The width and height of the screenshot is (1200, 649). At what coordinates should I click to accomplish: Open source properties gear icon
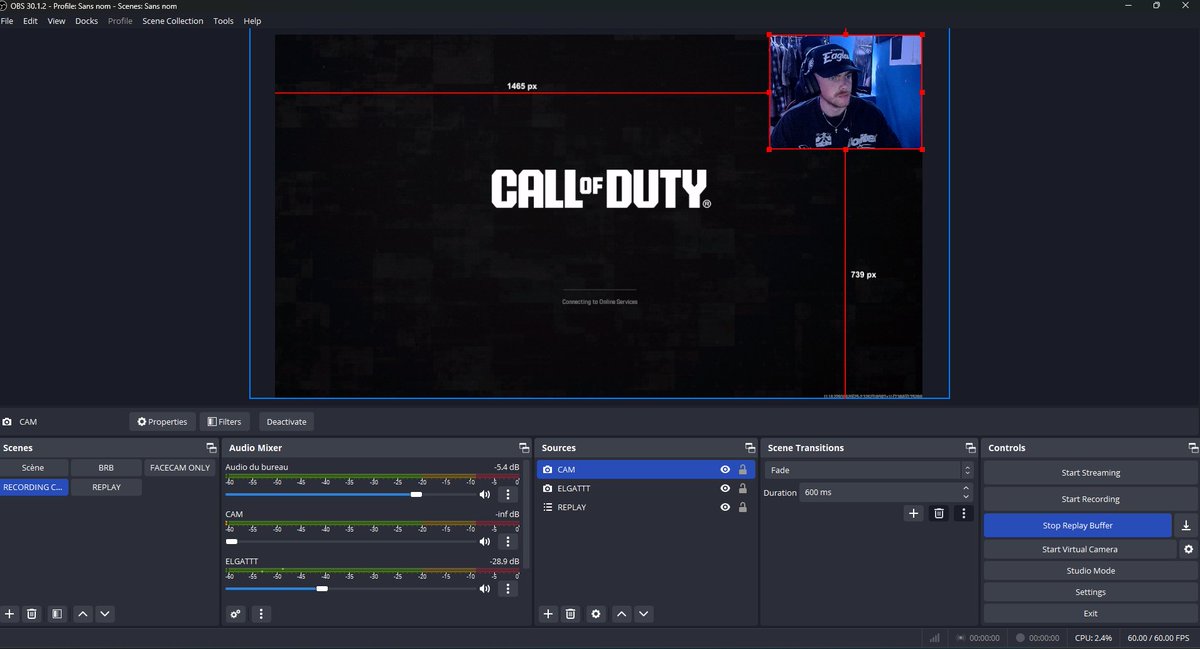click(596, 614)
